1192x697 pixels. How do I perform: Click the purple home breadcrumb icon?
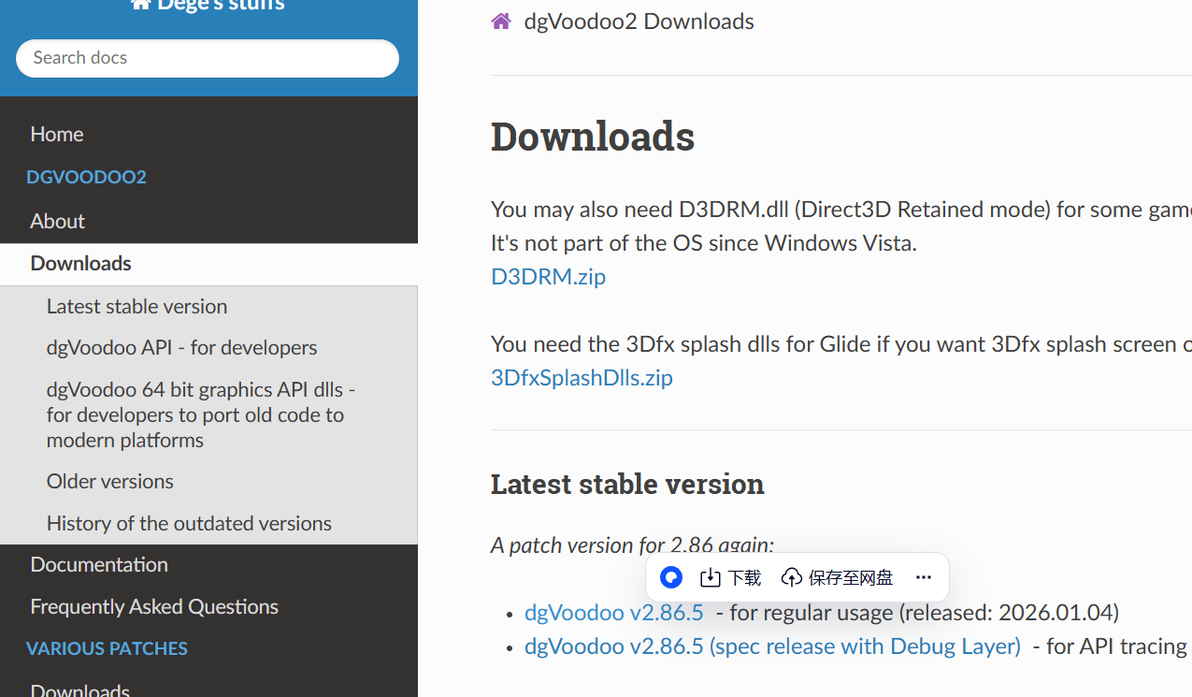pyautogui.click(x=501, y=21)
